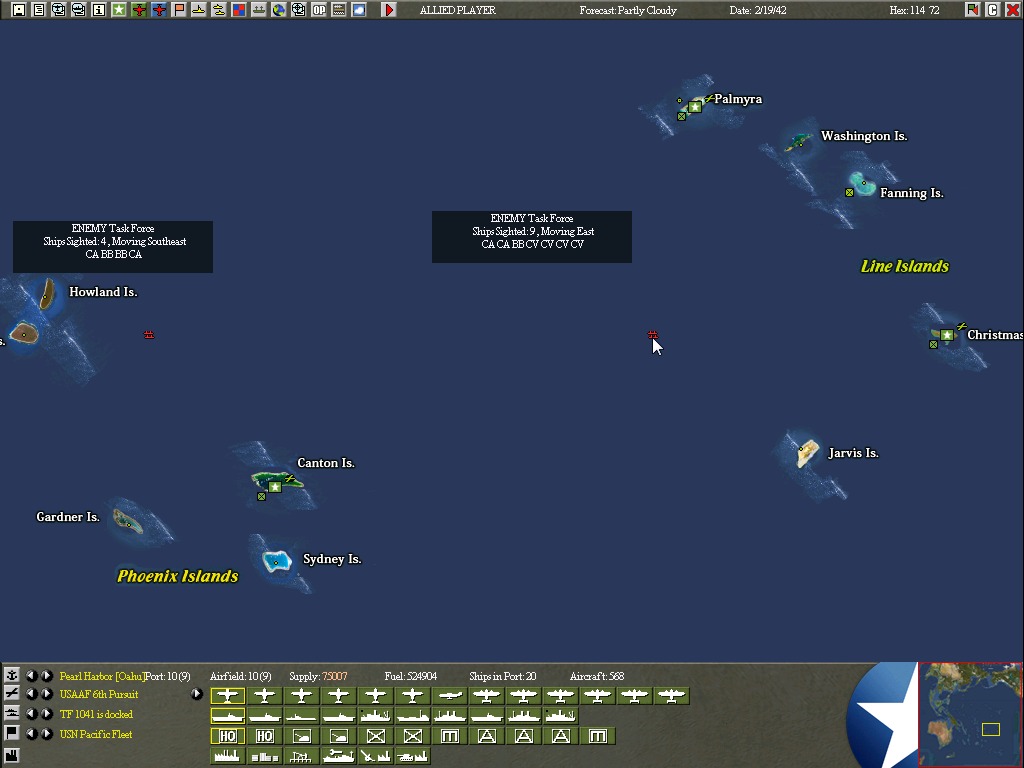Toggle the cloud weather overlay icon
Viewport: 1024px width, 768px height.
point(359,10)
